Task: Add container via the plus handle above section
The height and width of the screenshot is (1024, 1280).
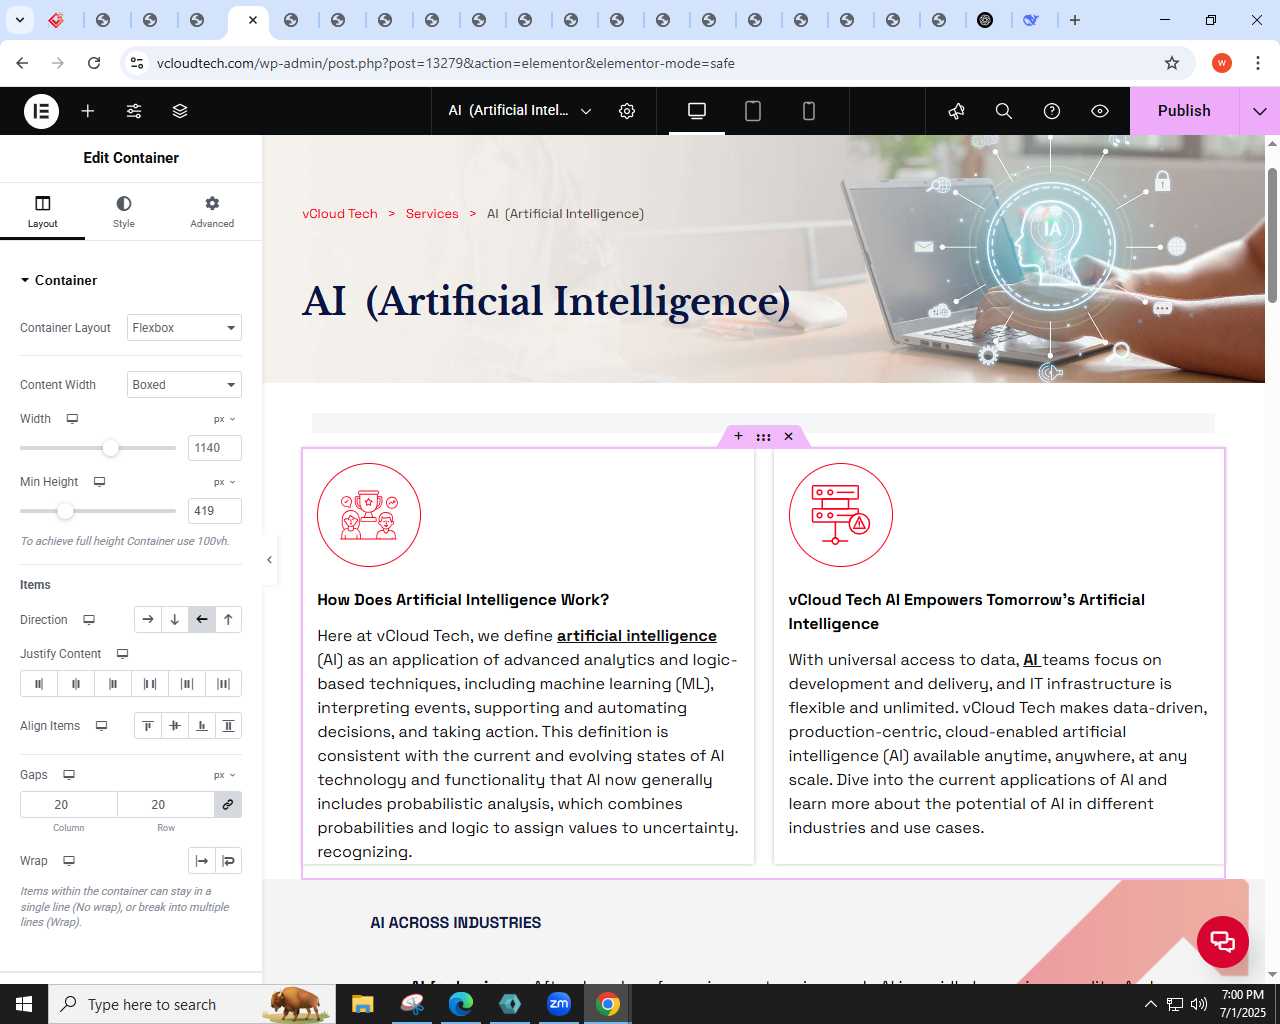Action: 738,436
